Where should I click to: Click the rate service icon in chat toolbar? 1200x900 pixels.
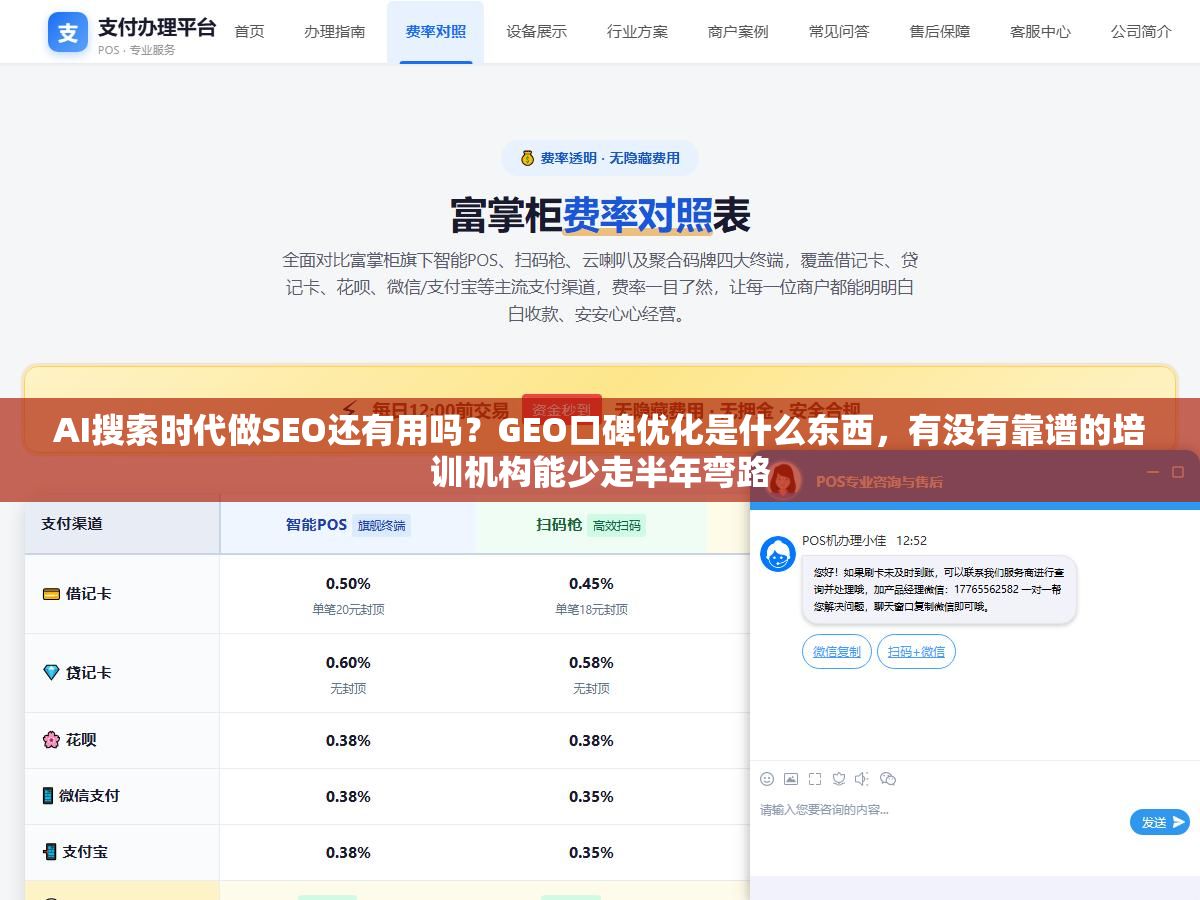[x=839, y=779]
